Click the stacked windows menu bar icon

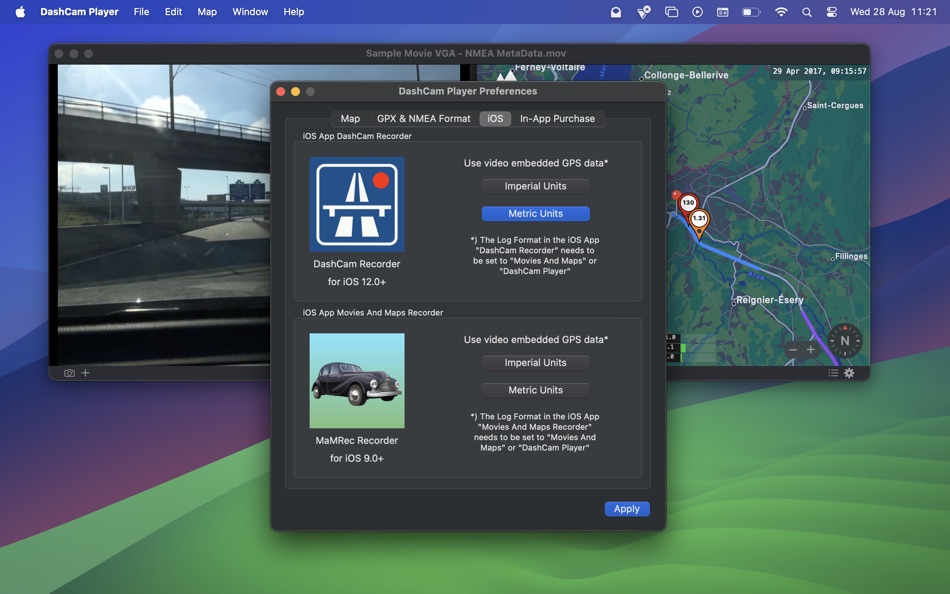click(671, 12)
